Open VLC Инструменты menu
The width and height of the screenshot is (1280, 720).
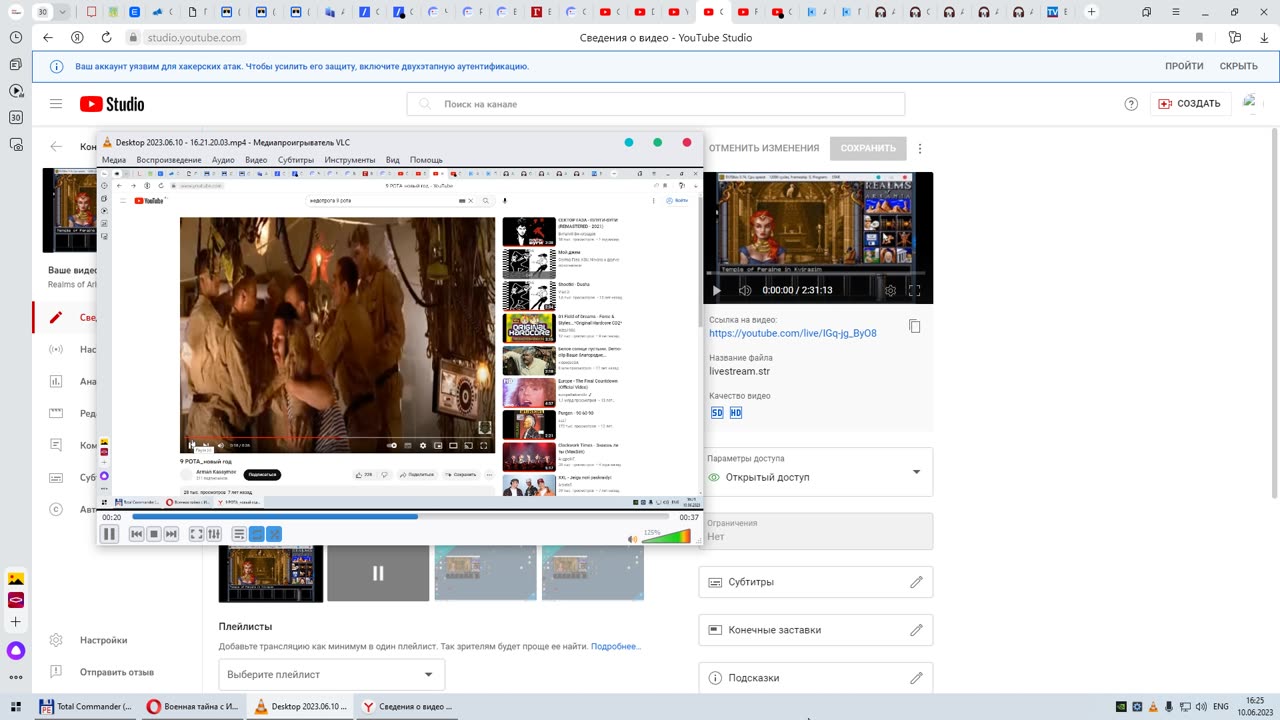349,160
